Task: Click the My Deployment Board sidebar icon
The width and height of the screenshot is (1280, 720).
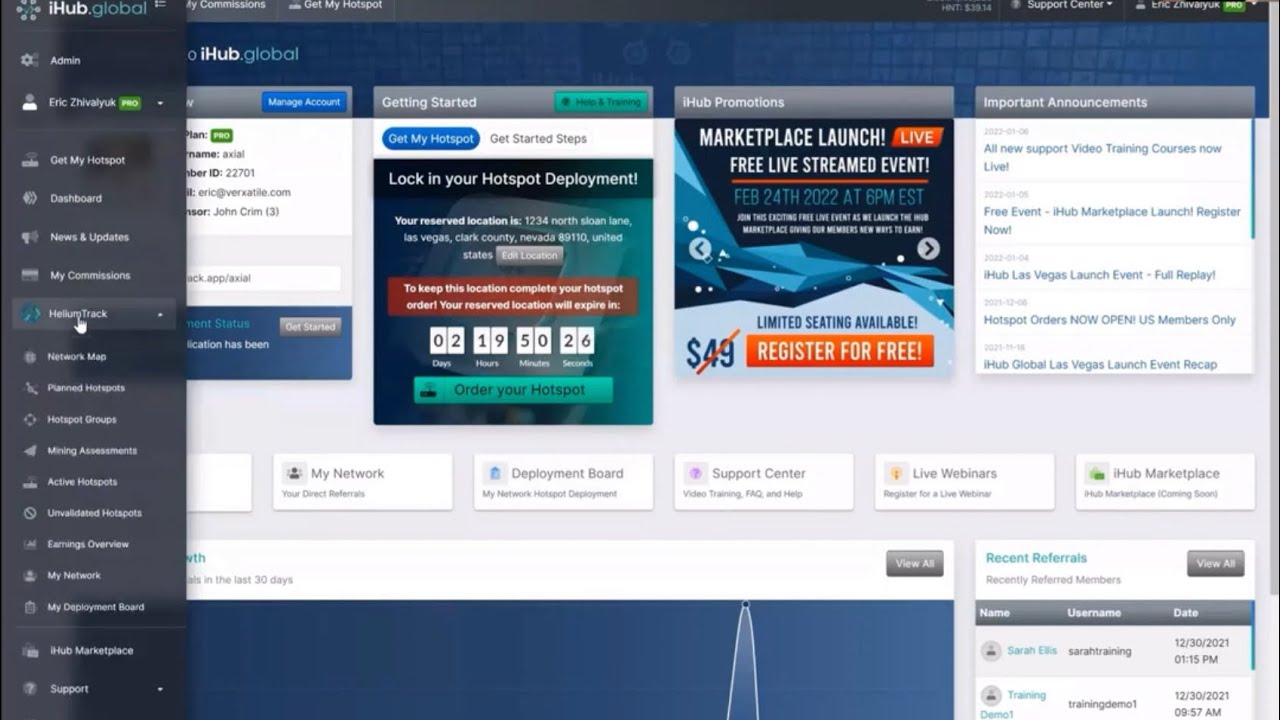Action: click(x=29, y=607)
